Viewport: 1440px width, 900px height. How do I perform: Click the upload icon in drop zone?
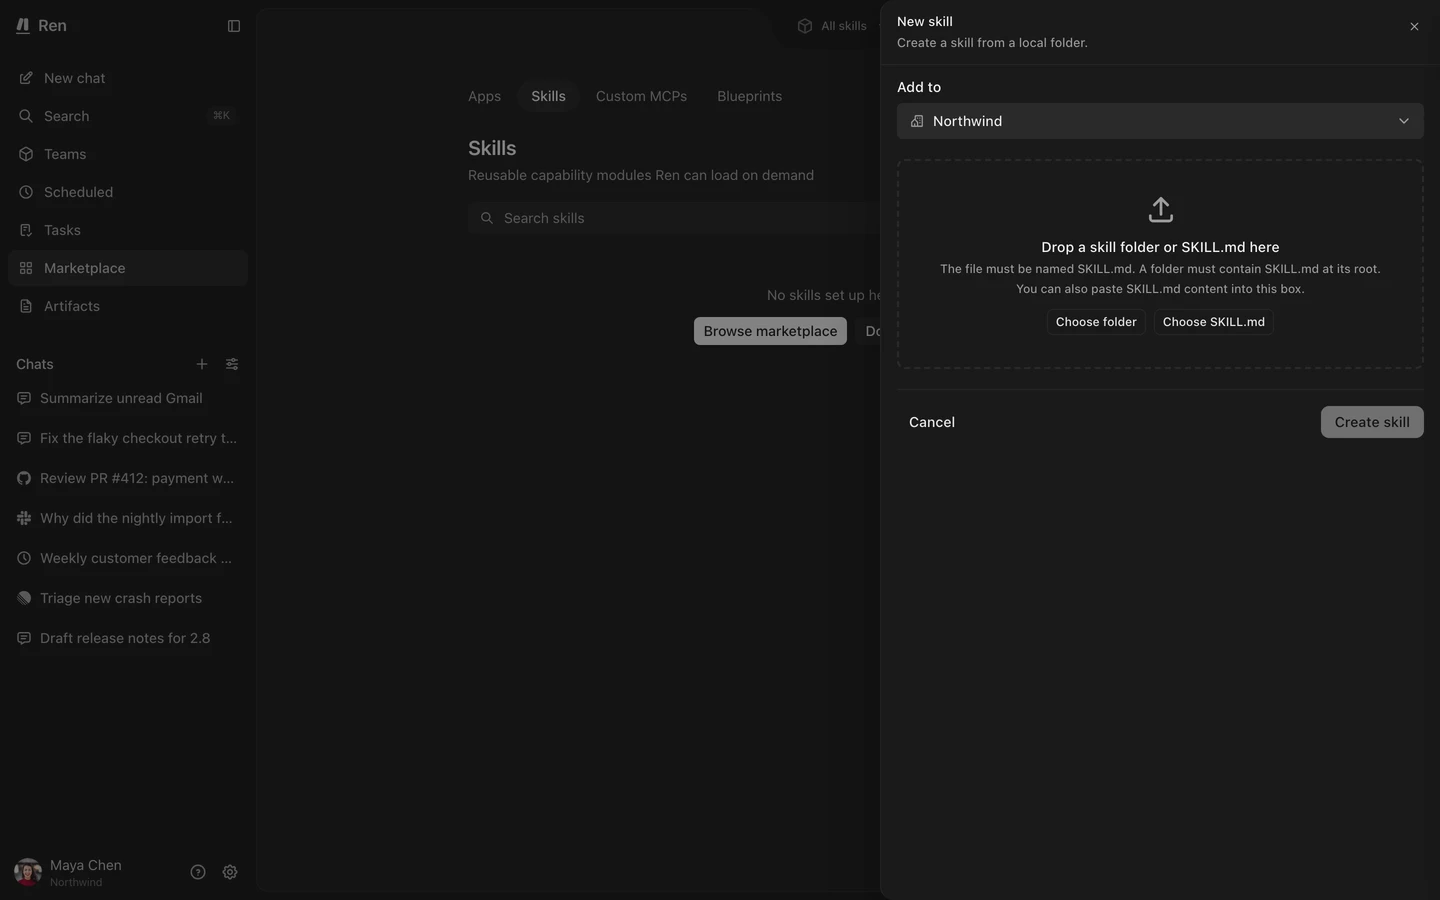point(1160,210)
